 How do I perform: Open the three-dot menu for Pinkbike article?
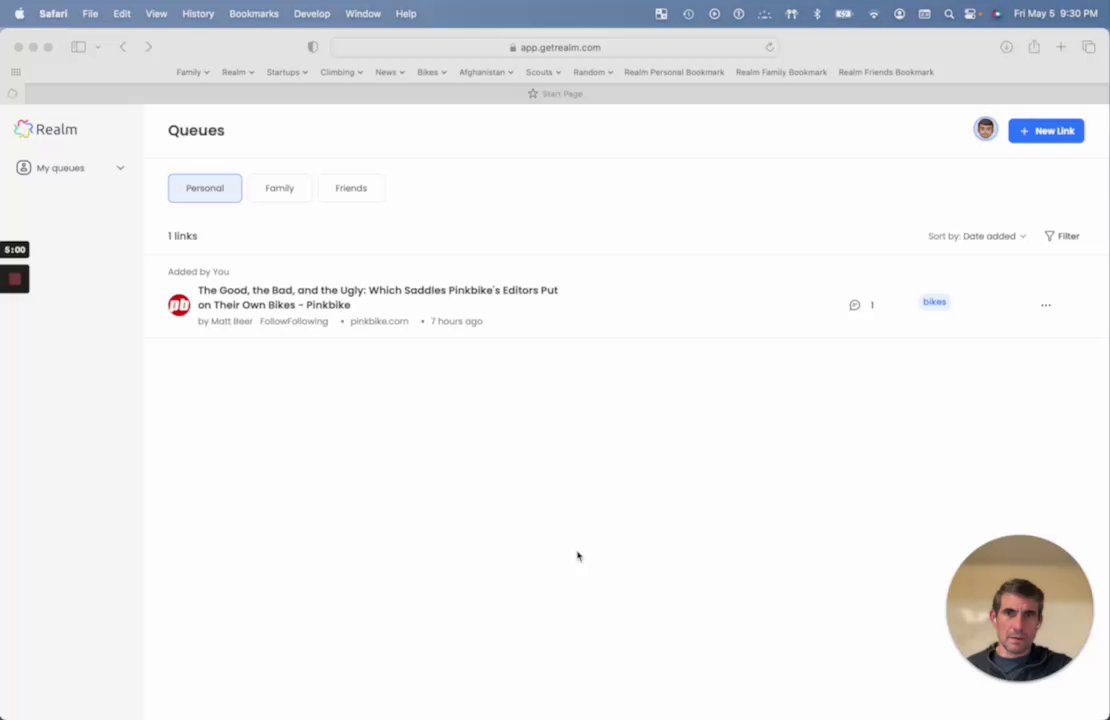click(x=1046, y=305)
